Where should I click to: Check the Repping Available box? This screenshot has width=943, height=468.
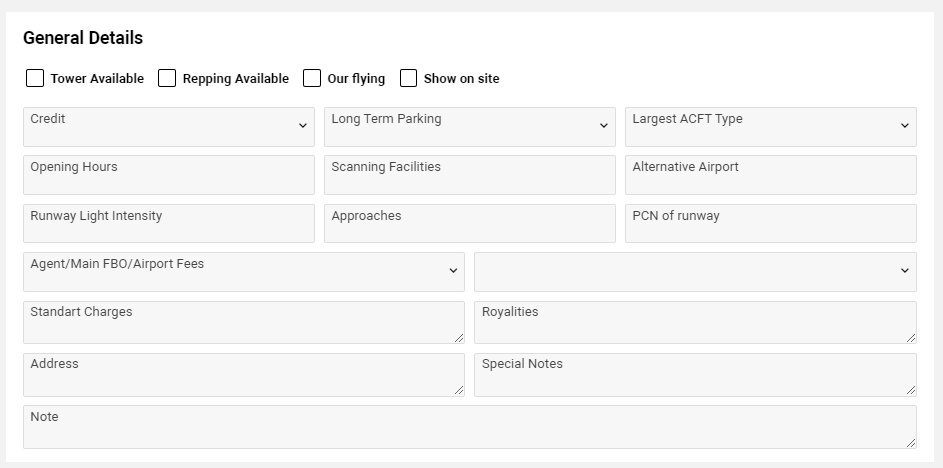pos(167,78)
